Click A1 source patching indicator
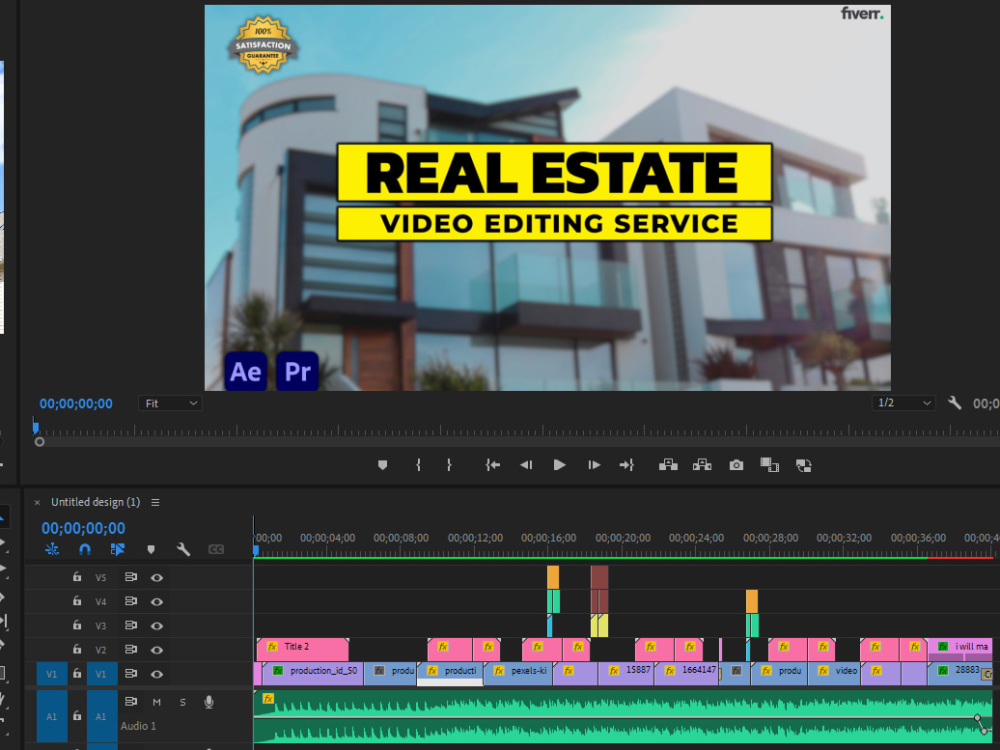 coord(52,716)
